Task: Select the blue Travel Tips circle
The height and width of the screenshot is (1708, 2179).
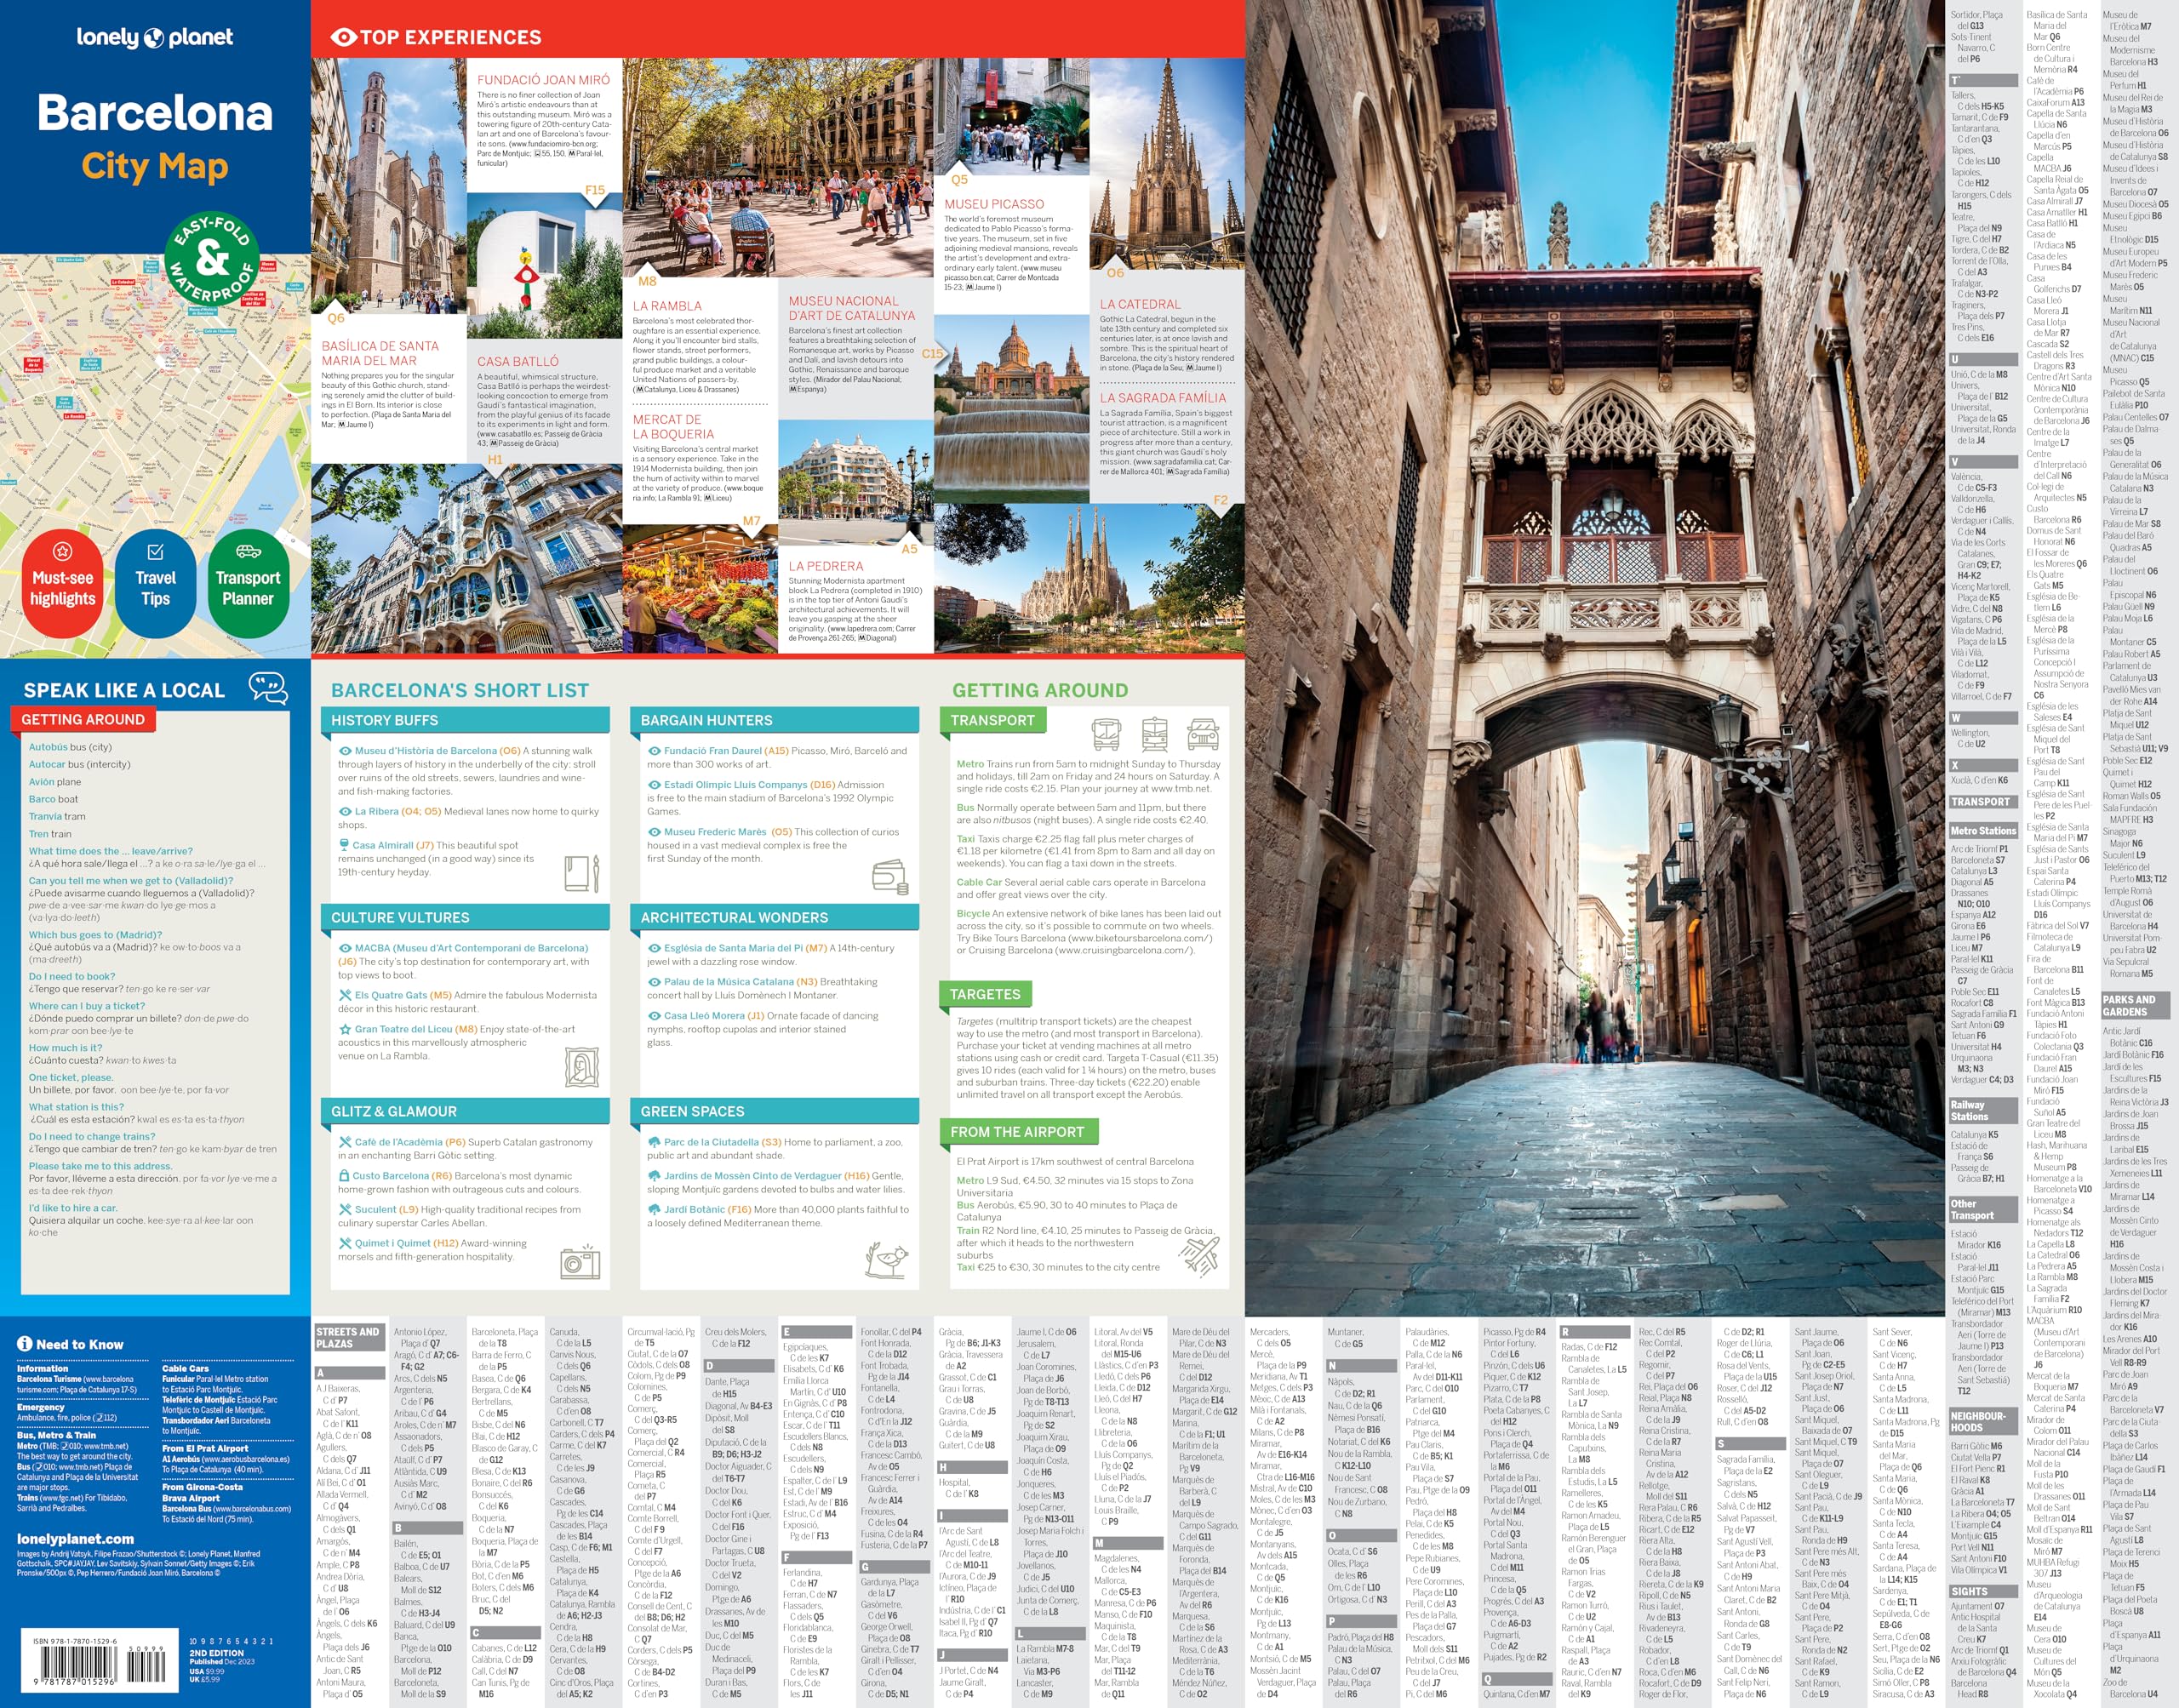Action: coord(155,583)
